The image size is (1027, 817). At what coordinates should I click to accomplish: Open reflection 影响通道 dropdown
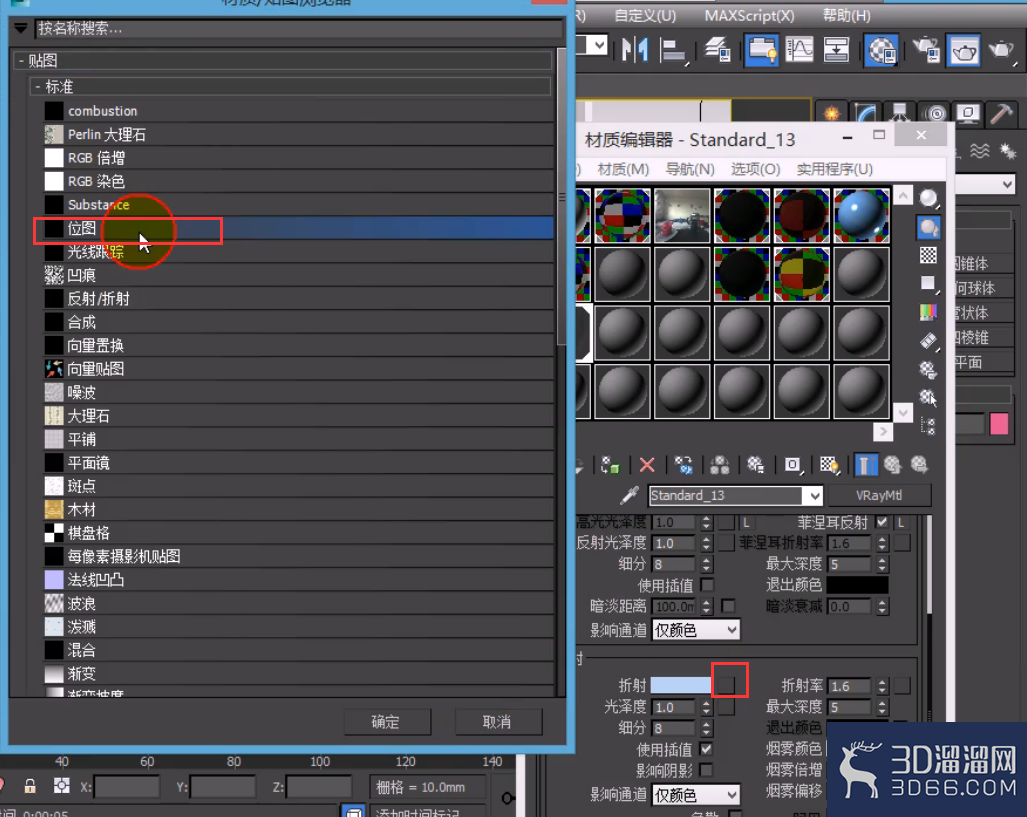(x=696, y=630)
